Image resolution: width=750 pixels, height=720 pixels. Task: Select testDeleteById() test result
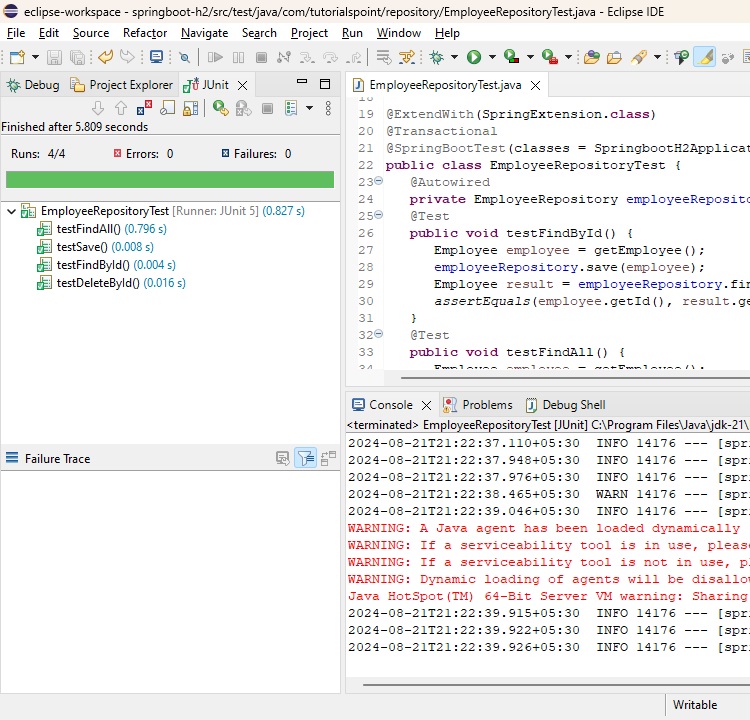point(98,283)
